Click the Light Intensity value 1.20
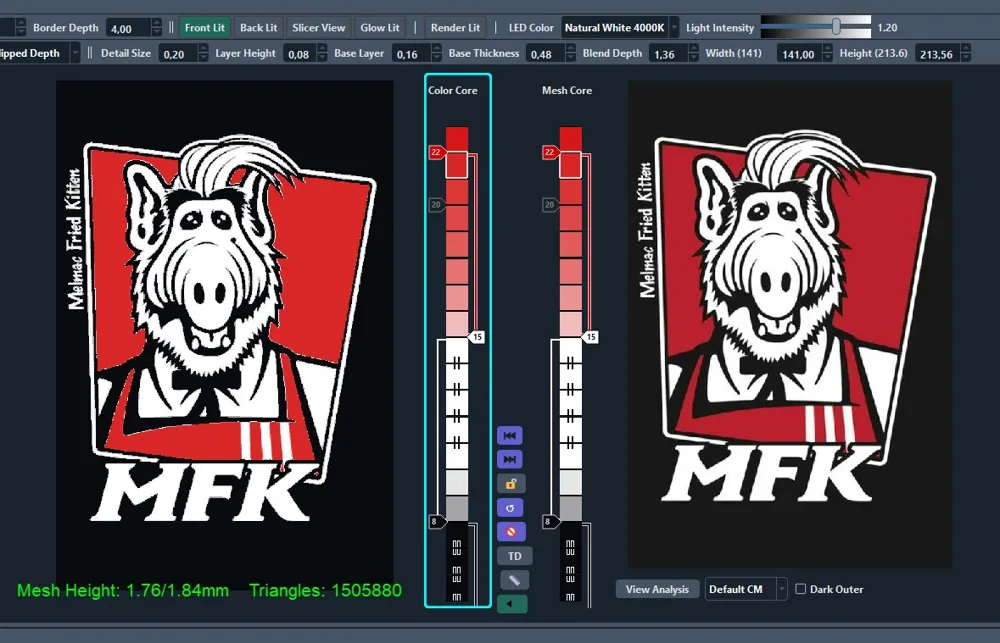This screenshot has width=1000, height=643. tap(887, 27)
